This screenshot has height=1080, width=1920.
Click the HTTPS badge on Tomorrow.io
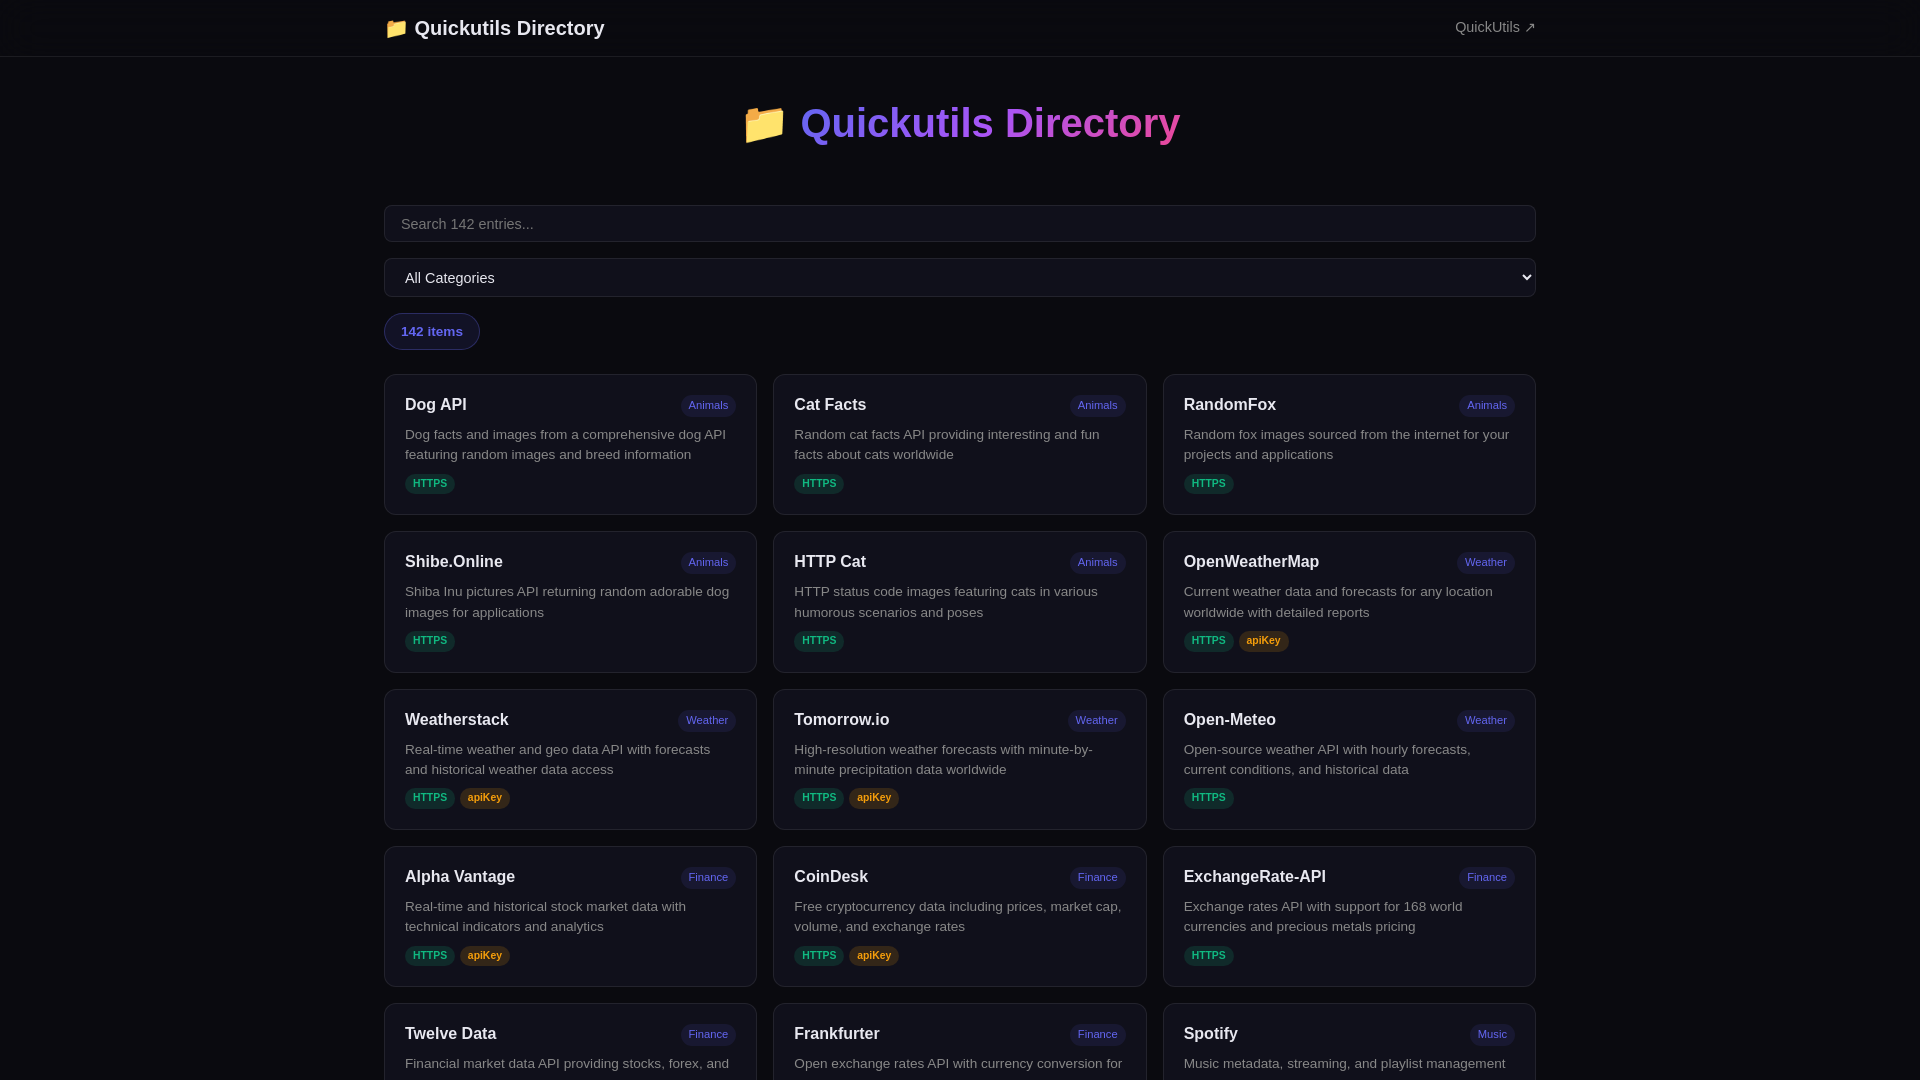(x=819, y=798)
